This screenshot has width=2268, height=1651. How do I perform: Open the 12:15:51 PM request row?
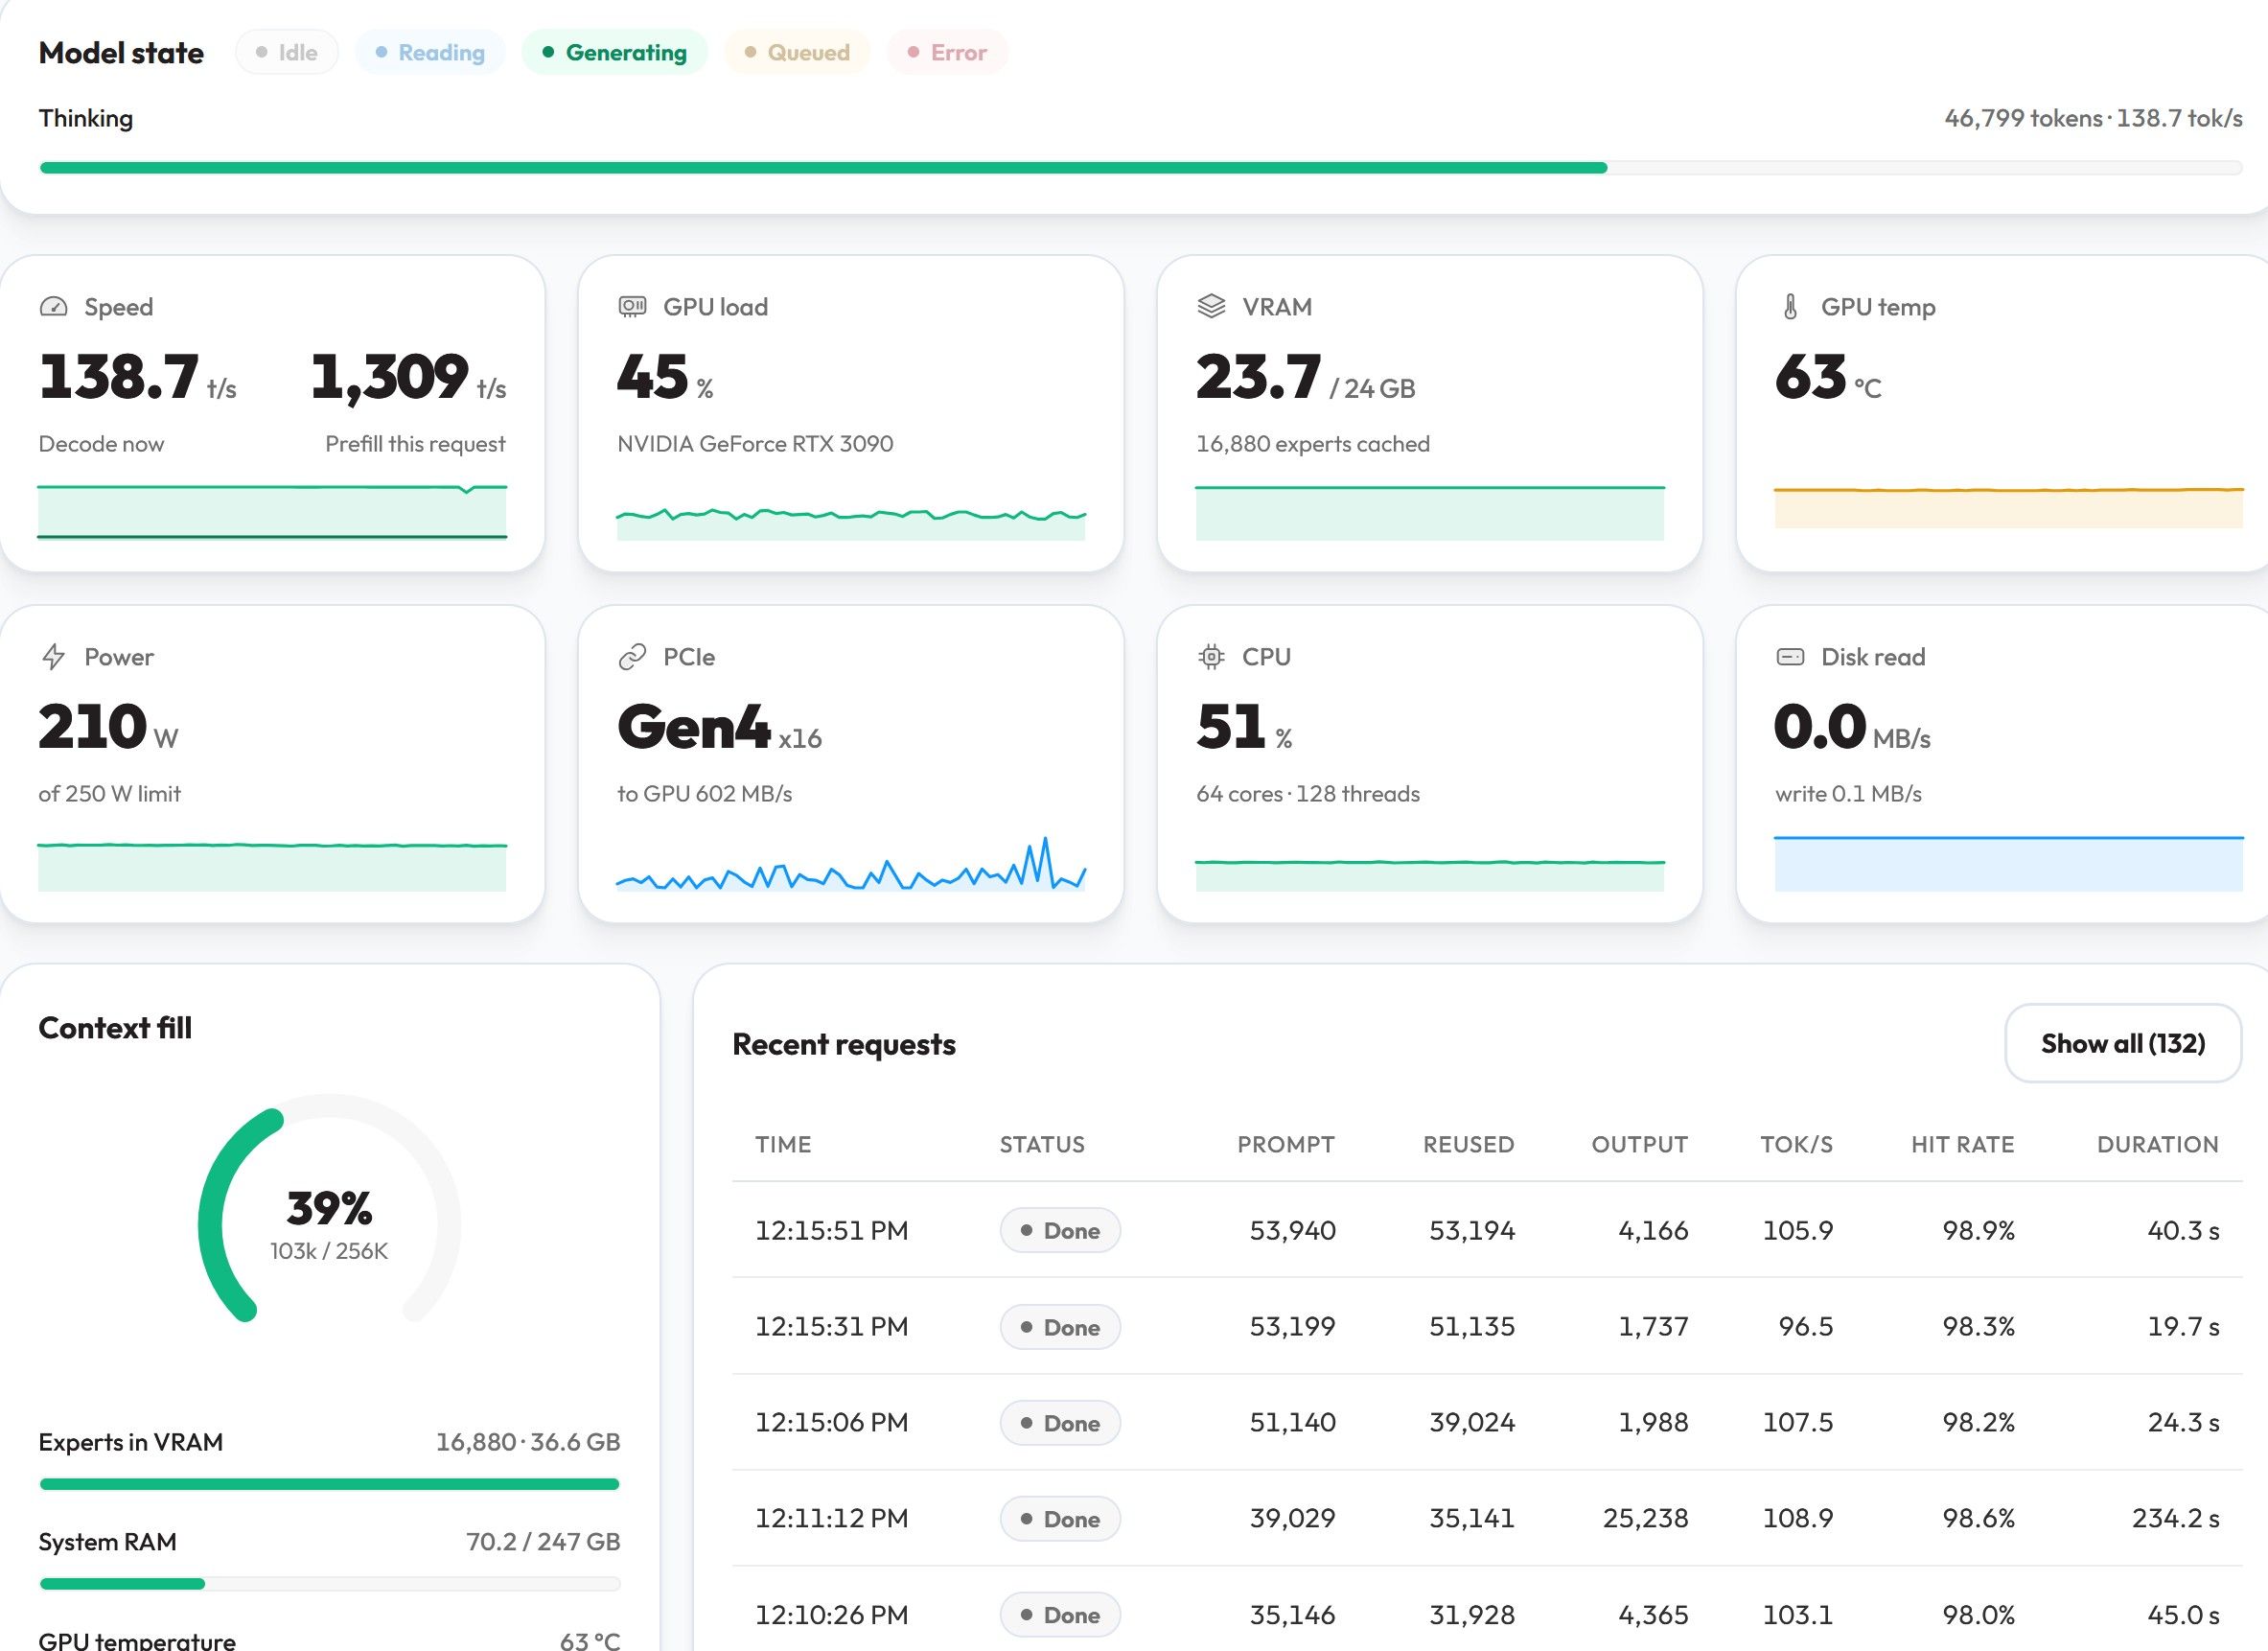(x=1487, y=1230)
